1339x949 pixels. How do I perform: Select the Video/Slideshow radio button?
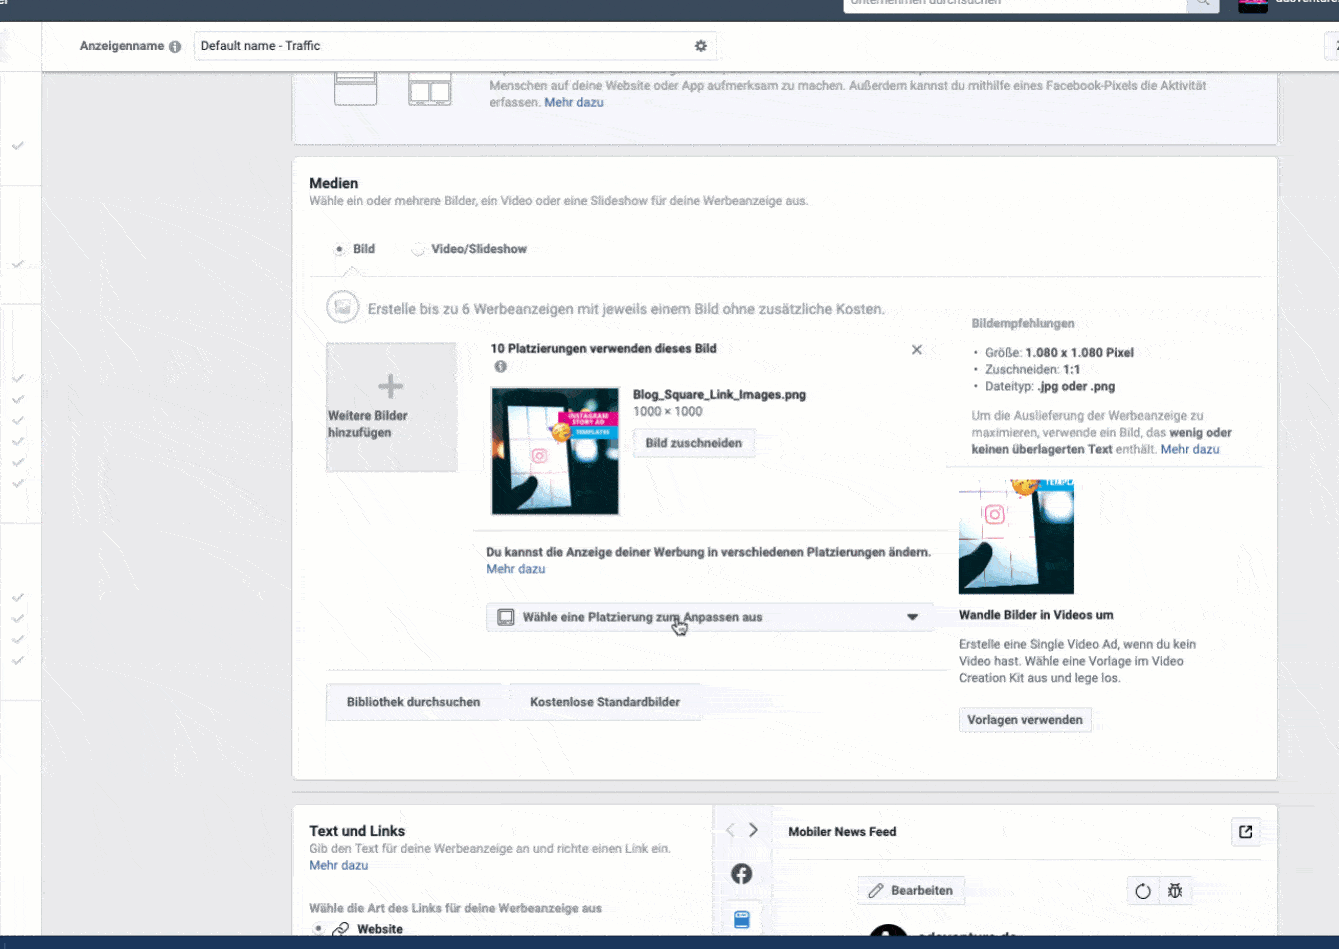click(x=418, y=249)
